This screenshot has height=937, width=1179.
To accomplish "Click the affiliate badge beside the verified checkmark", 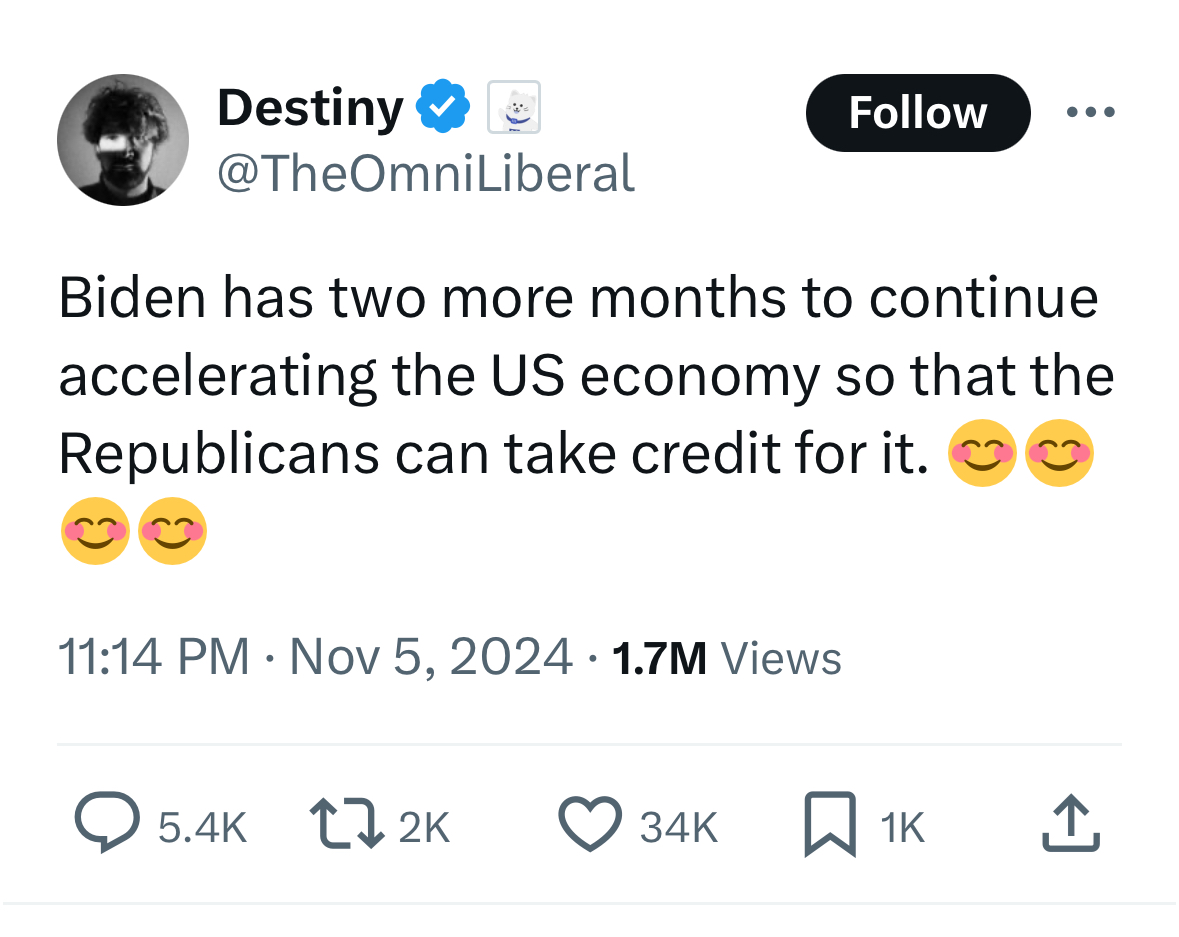I will (x=513, y=108).
